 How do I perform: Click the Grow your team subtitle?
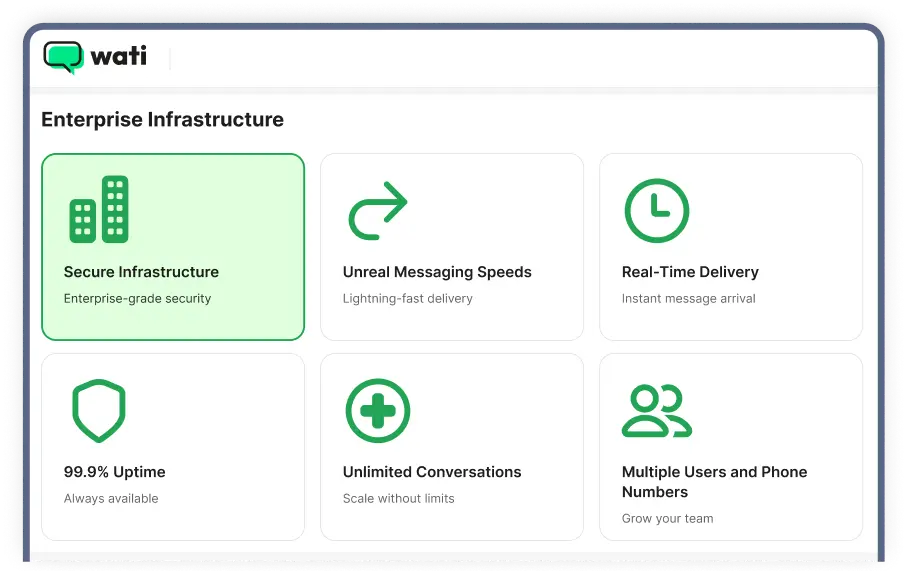(667, 518)
